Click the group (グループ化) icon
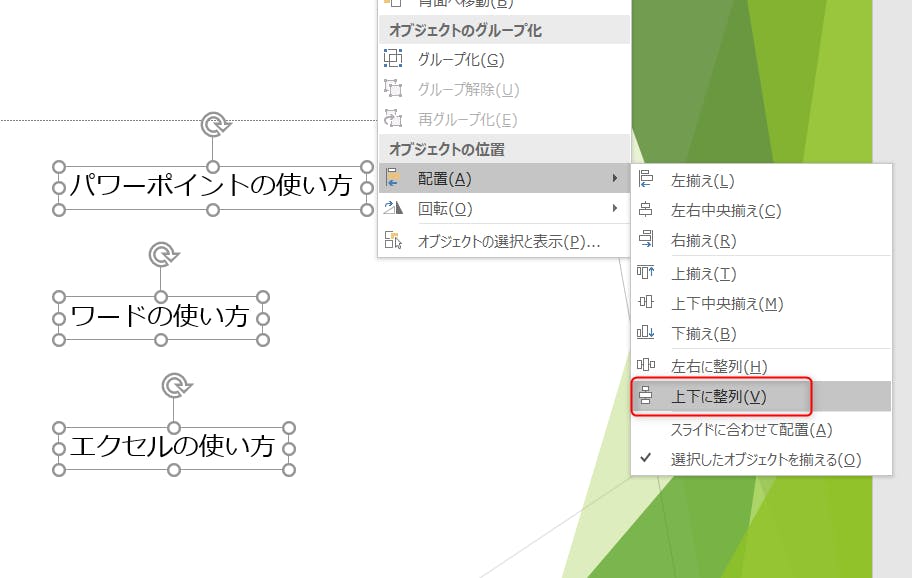 (x=393, y=59)
